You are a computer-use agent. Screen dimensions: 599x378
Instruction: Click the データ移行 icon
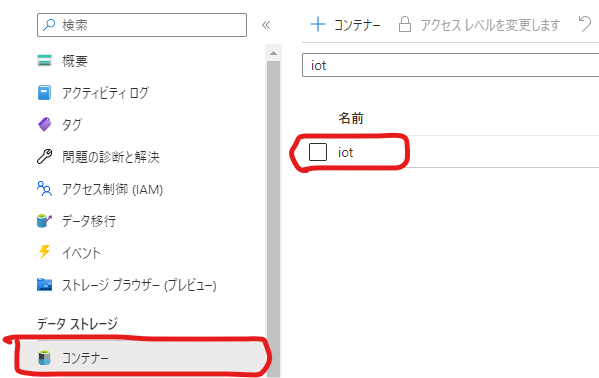click(x=44, y=221)
